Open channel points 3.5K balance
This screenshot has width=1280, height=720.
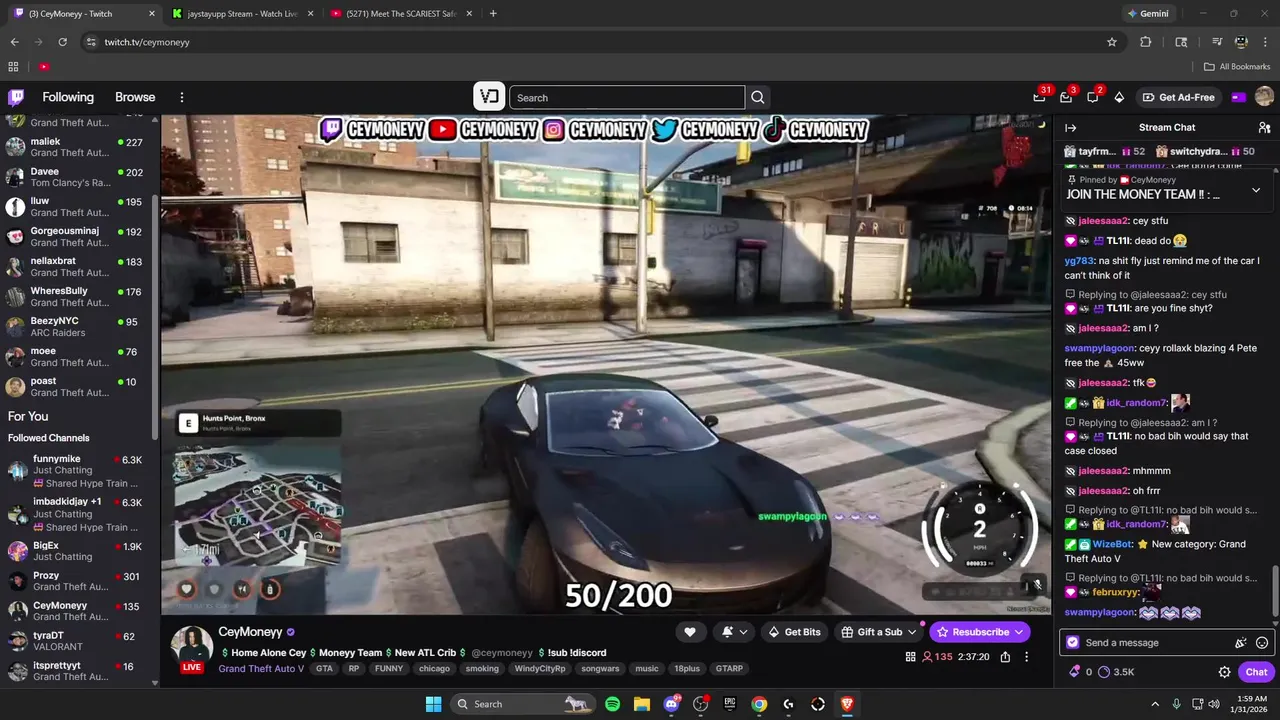pyautogui.click(x=1116, y=672)
